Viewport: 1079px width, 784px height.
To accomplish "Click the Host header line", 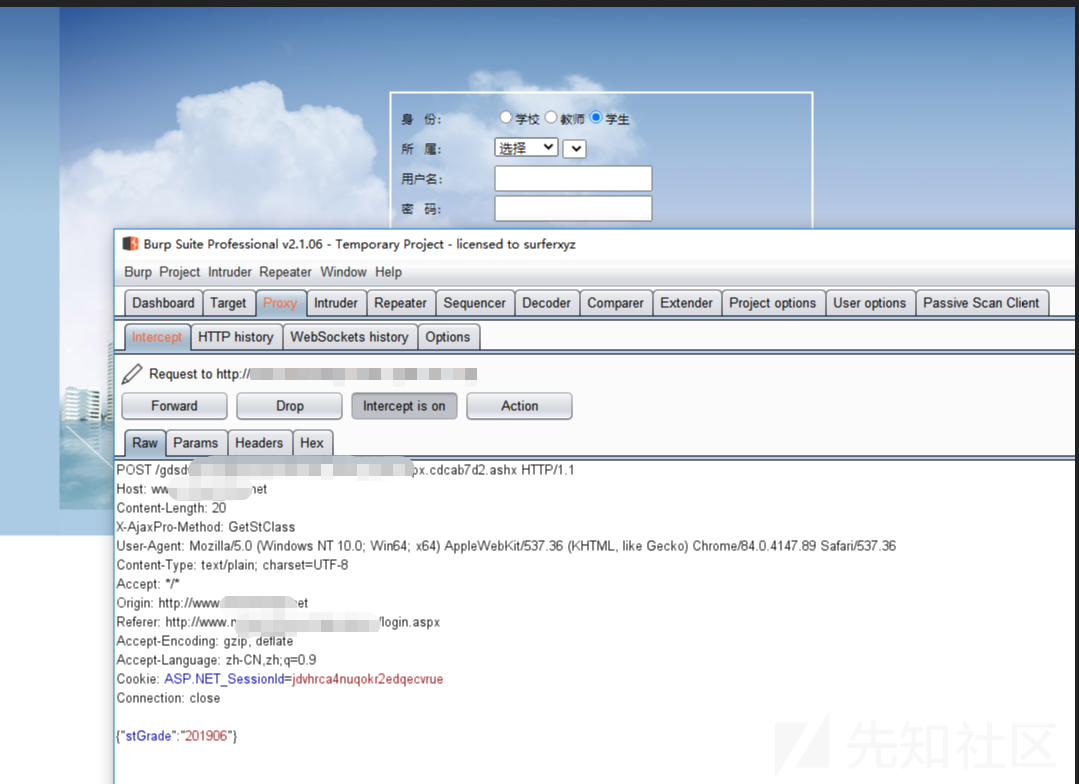I will click(191, 489).
